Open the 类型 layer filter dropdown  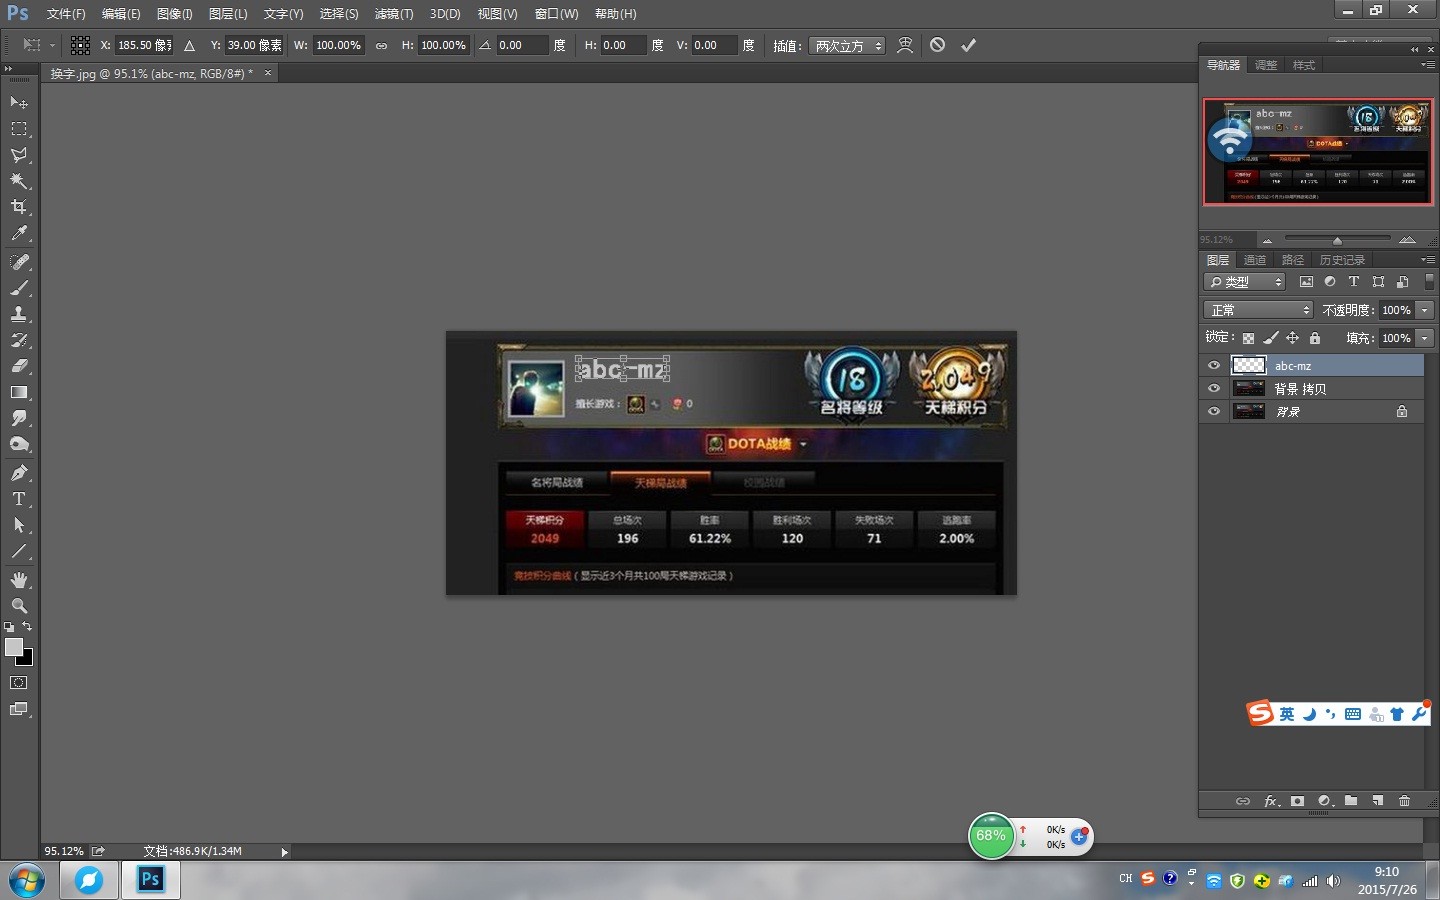pyautogui.click(x=1244, y=282)
